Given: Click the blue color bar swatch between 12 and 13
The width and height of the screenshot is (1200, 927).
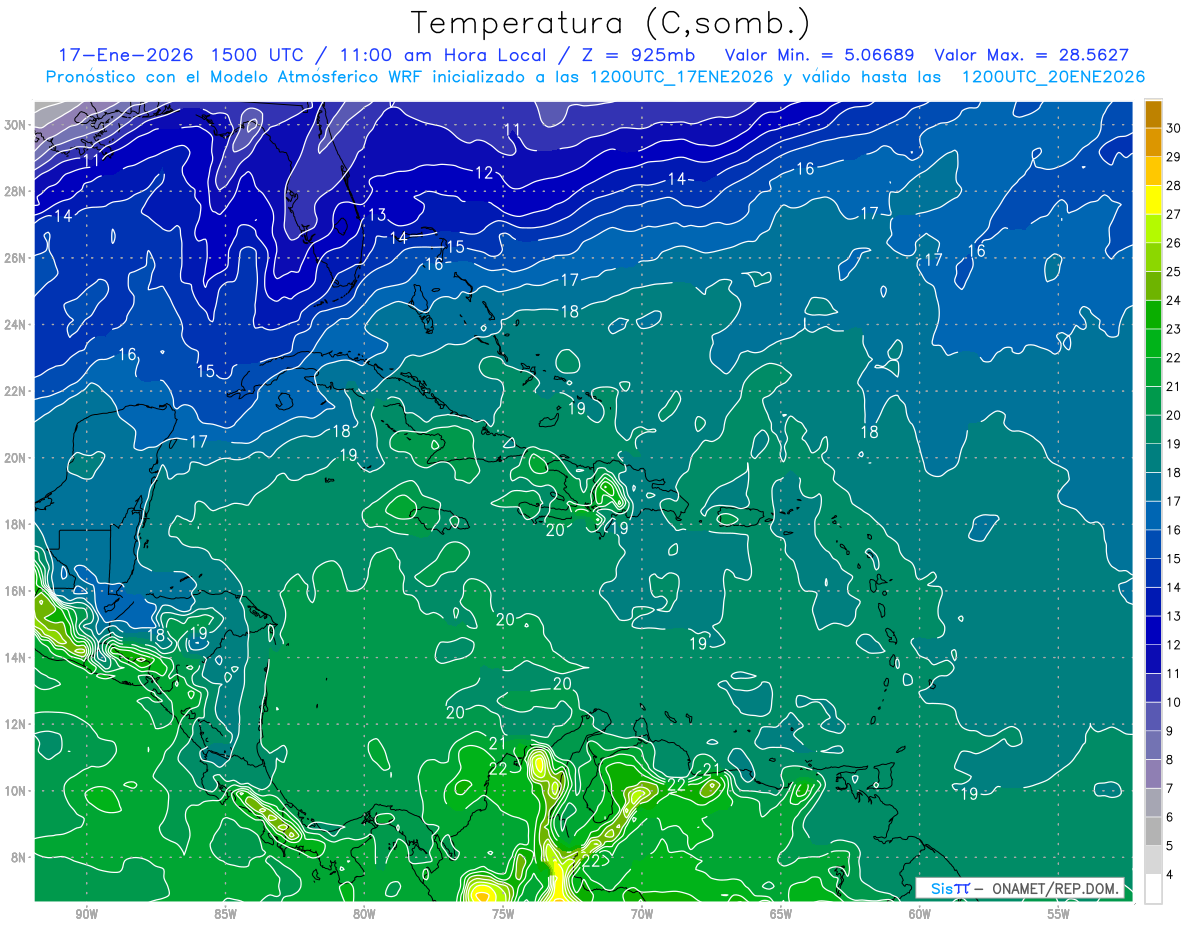Looking at the screenshot, I should point(1153,631).
